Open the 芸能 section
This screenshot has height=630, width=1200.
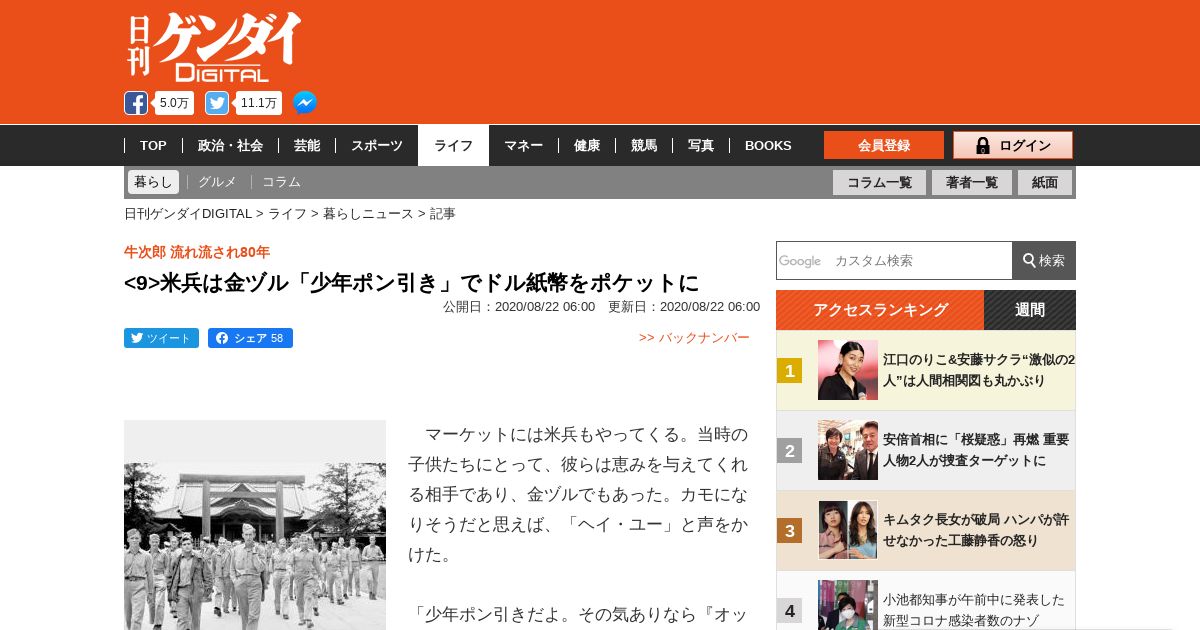307,146
